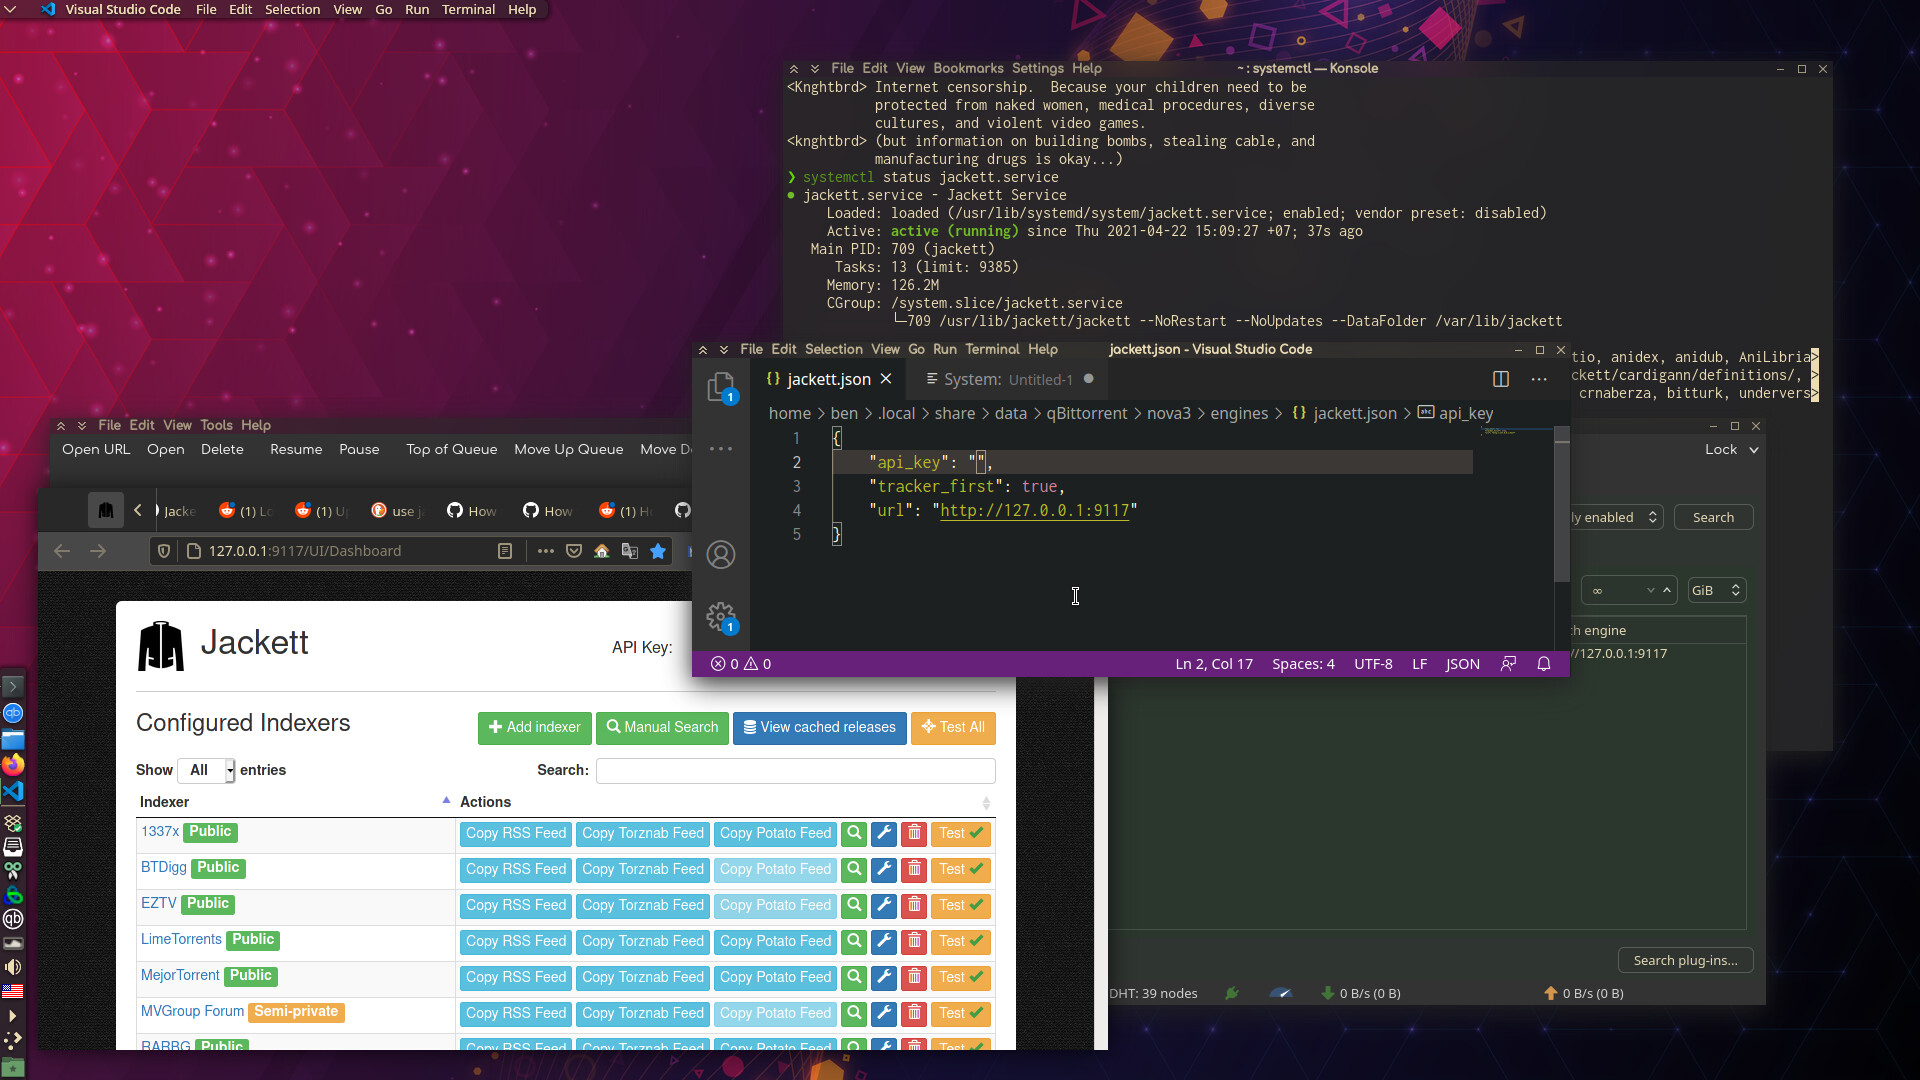The width and height of the screenshot is (1920, 1080).
Task: Click the volume speaker icon in the dock
Action: (13, 967)
